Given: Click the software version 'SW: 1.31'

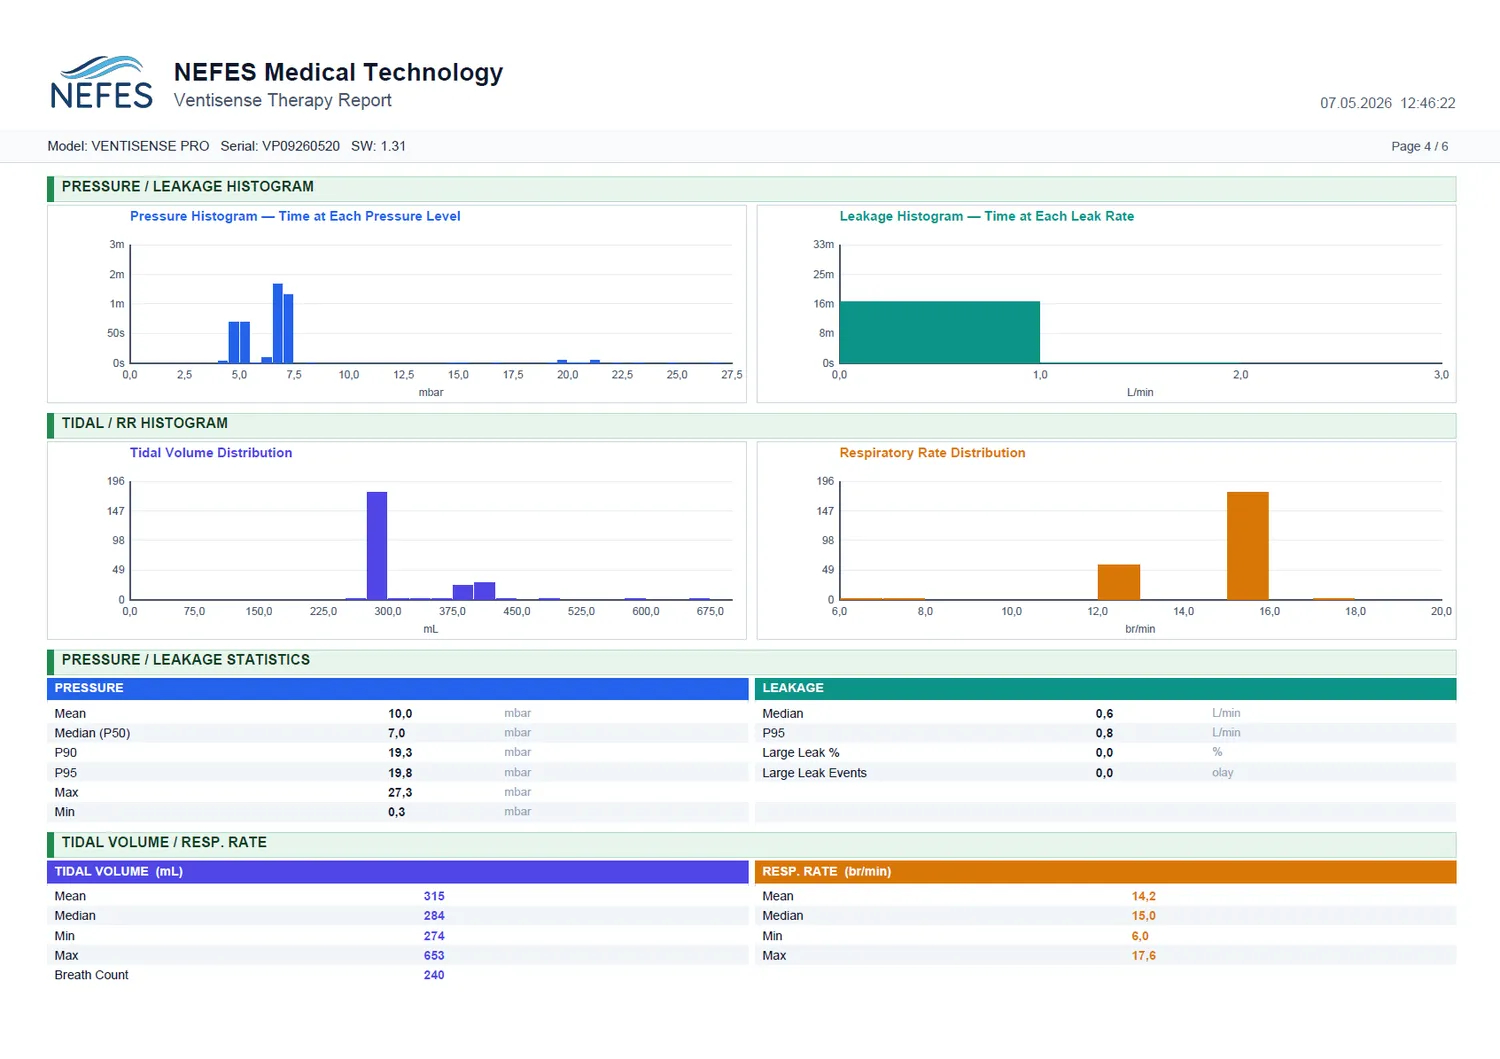Looking at the screenshot, I should tap(378, 146).
